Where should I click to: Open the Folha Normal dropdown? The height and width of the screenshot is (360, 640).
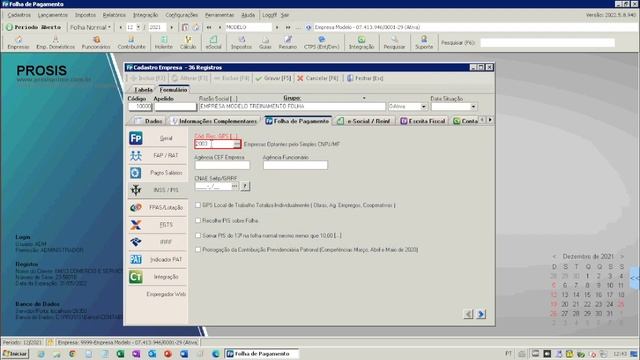pos(90,27)
